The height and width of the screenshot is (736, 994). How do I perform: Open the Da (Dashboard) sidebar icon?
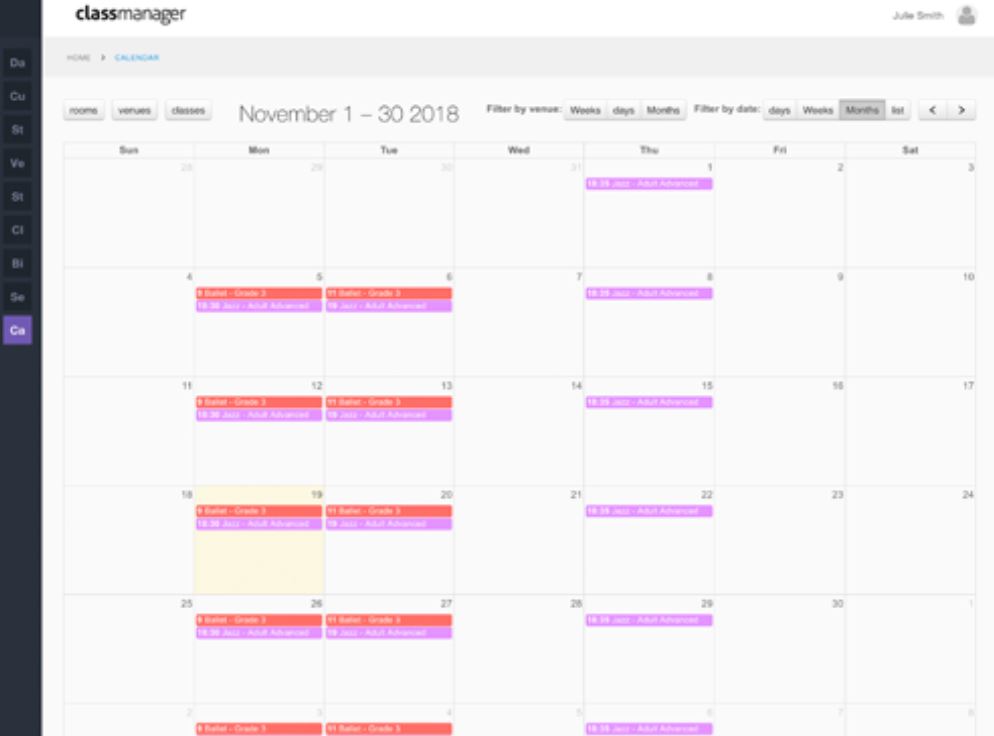pos(17,63)
